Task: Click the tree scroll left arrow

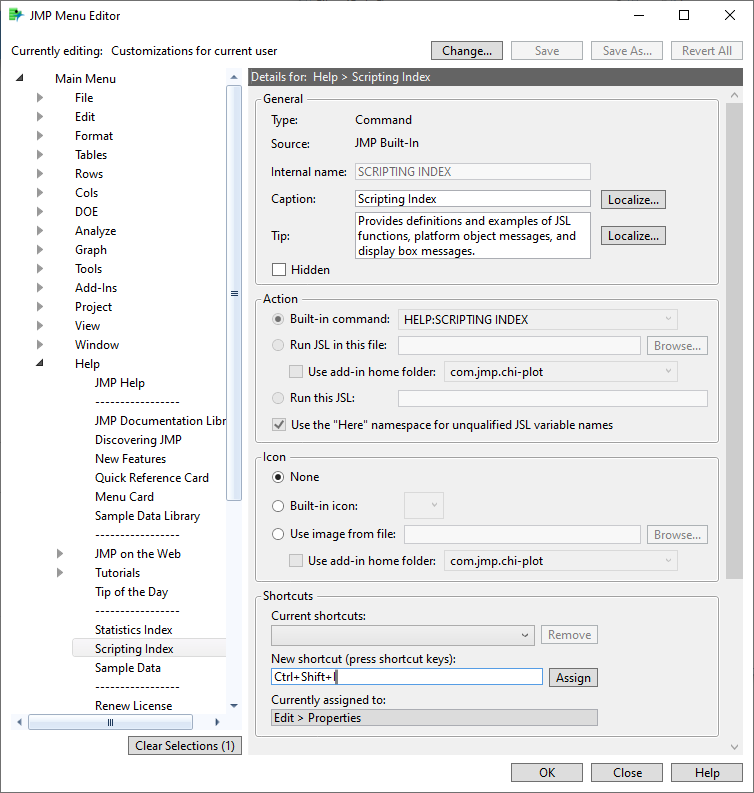Action: 19,722
